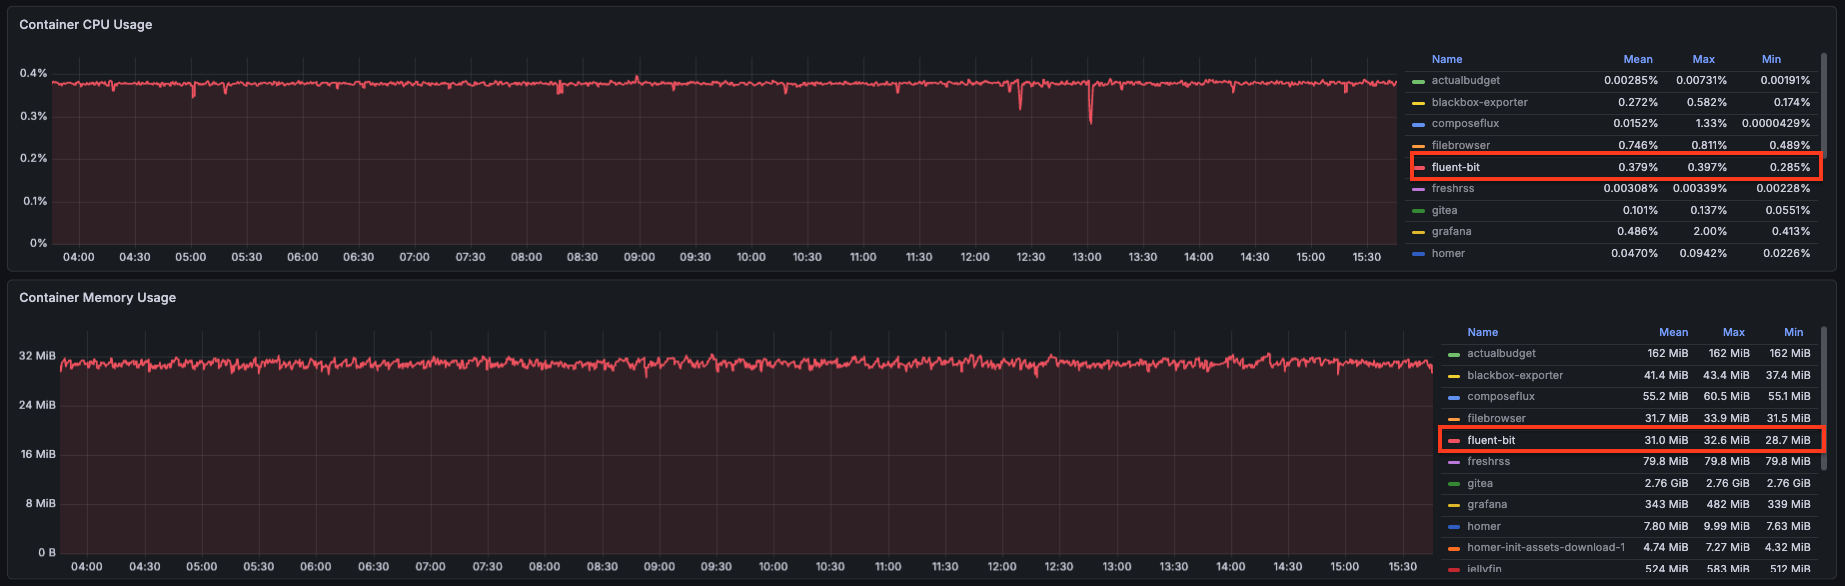Click composeflux color swatch in CPU Usage legend

pos(1418,124)
